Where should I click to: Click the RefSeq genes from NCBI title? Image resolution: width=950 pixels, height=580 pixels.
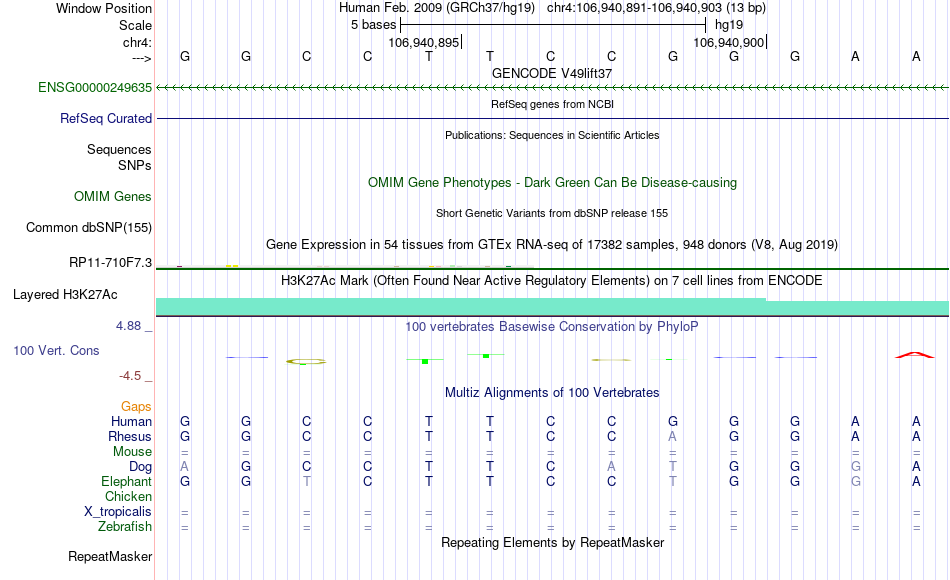552,104
